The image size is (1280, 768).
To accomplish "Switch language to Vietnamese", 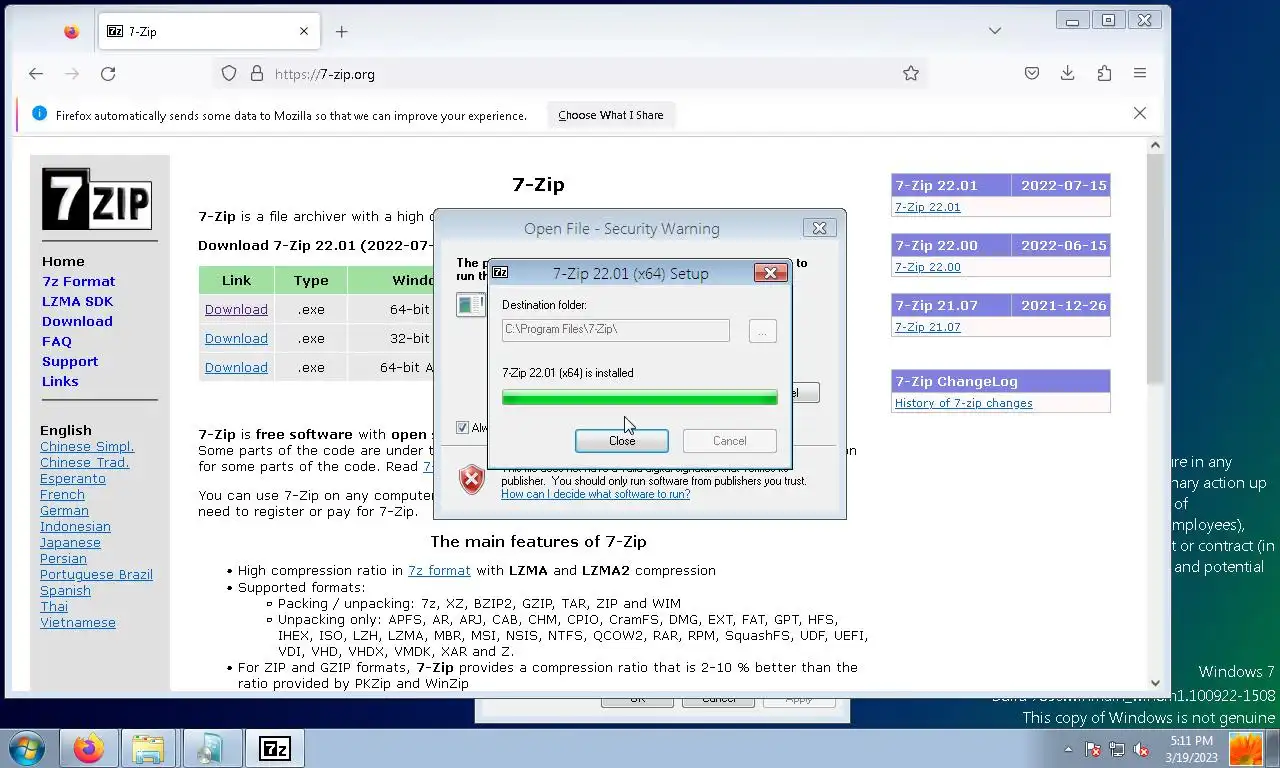I will coord(78,622).
